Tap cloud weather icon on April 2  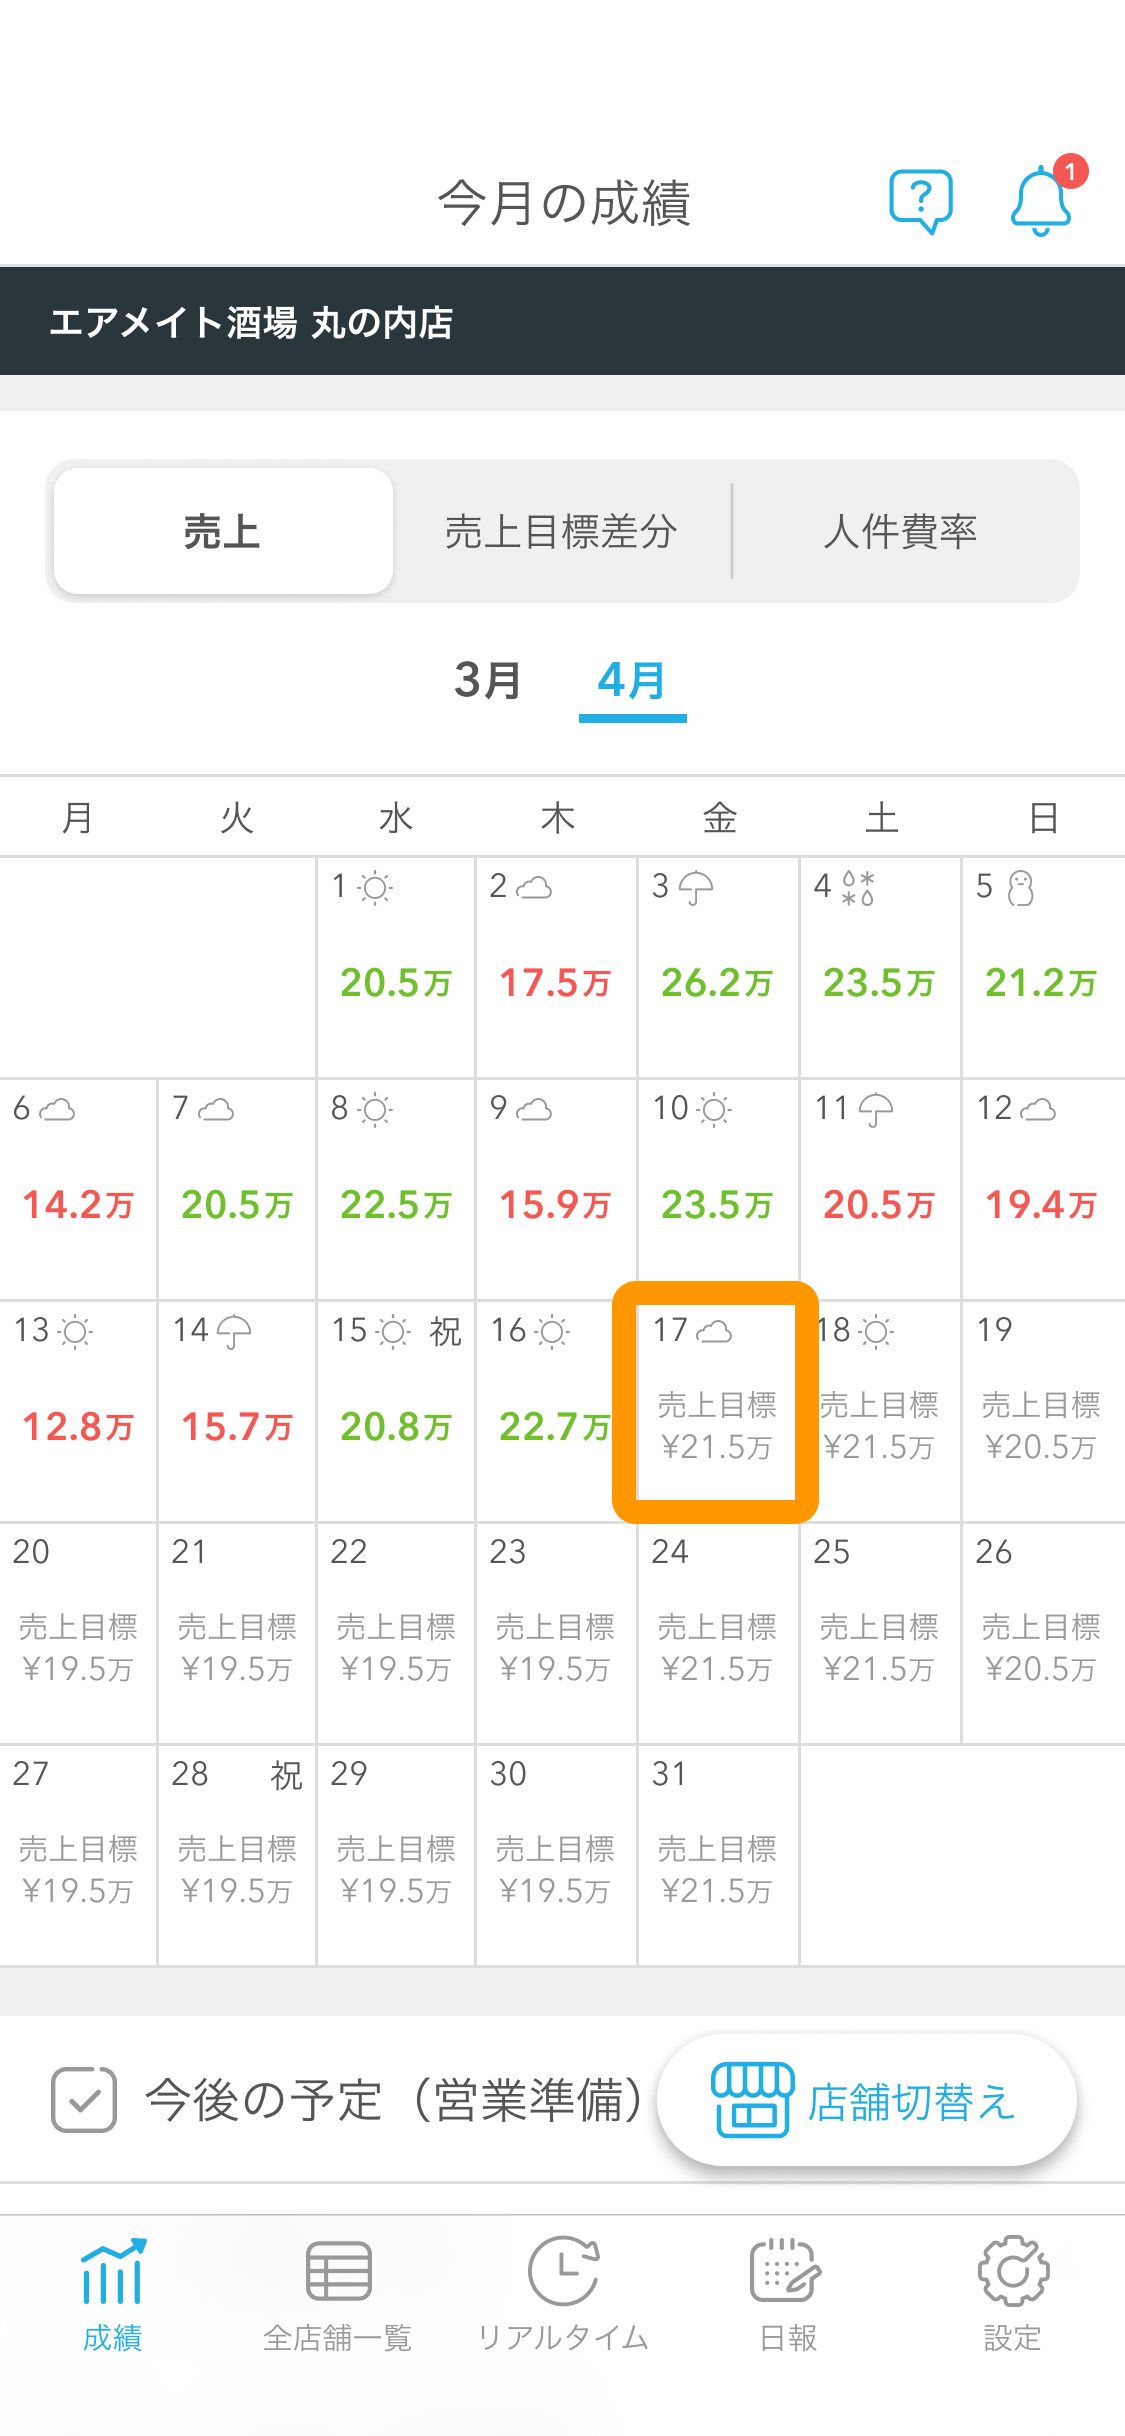click(533, 887)
